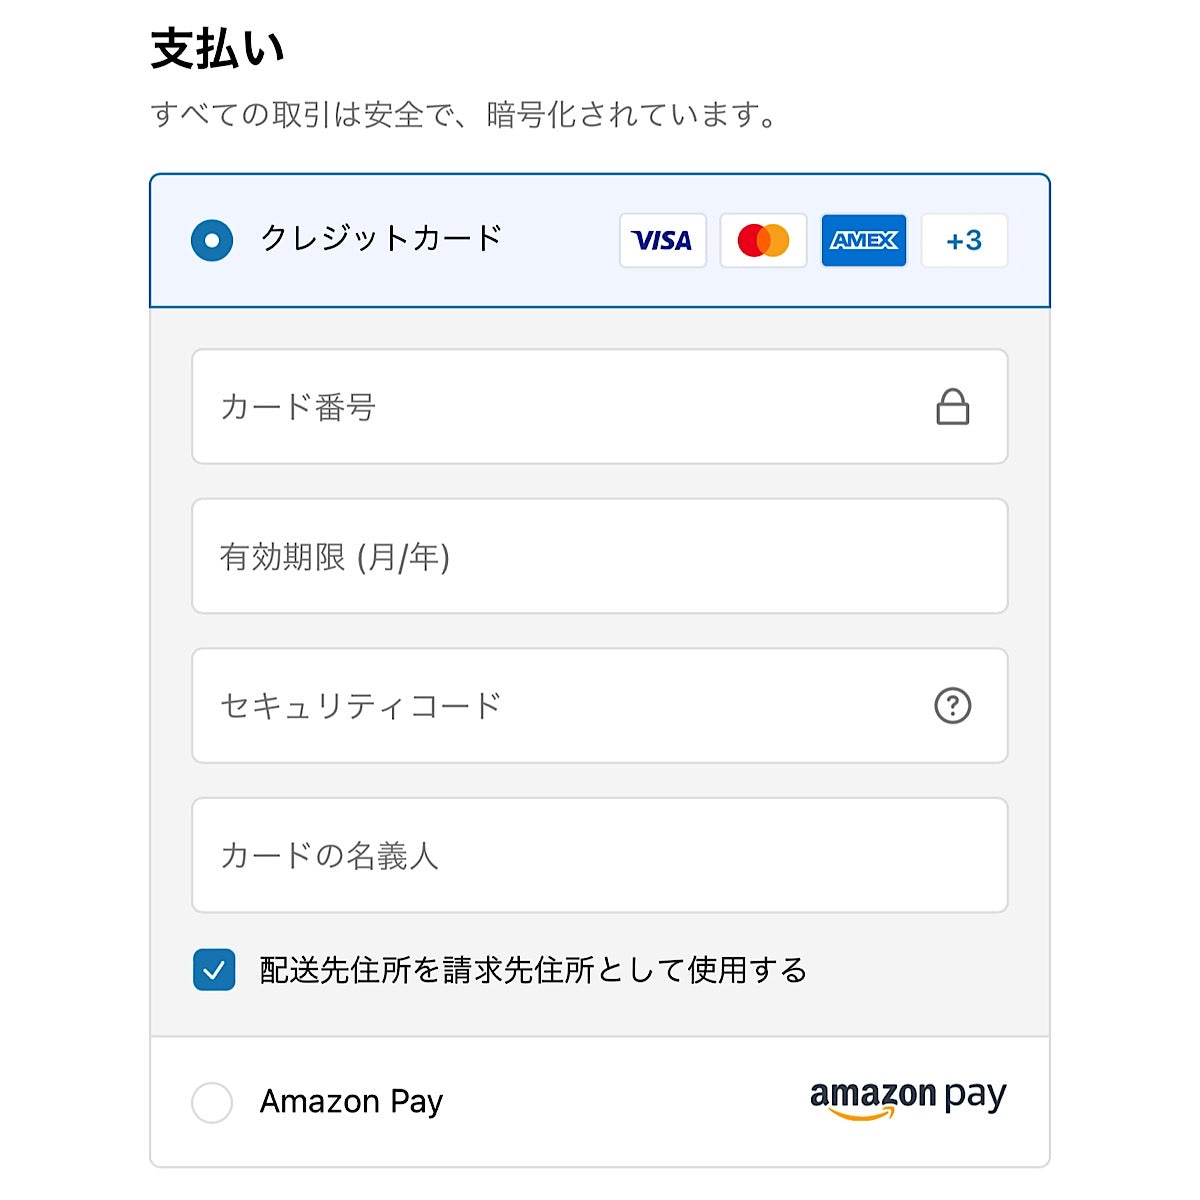Click the VISA card logo
Screen dimensions: 1200x1200
click(662, 240)
